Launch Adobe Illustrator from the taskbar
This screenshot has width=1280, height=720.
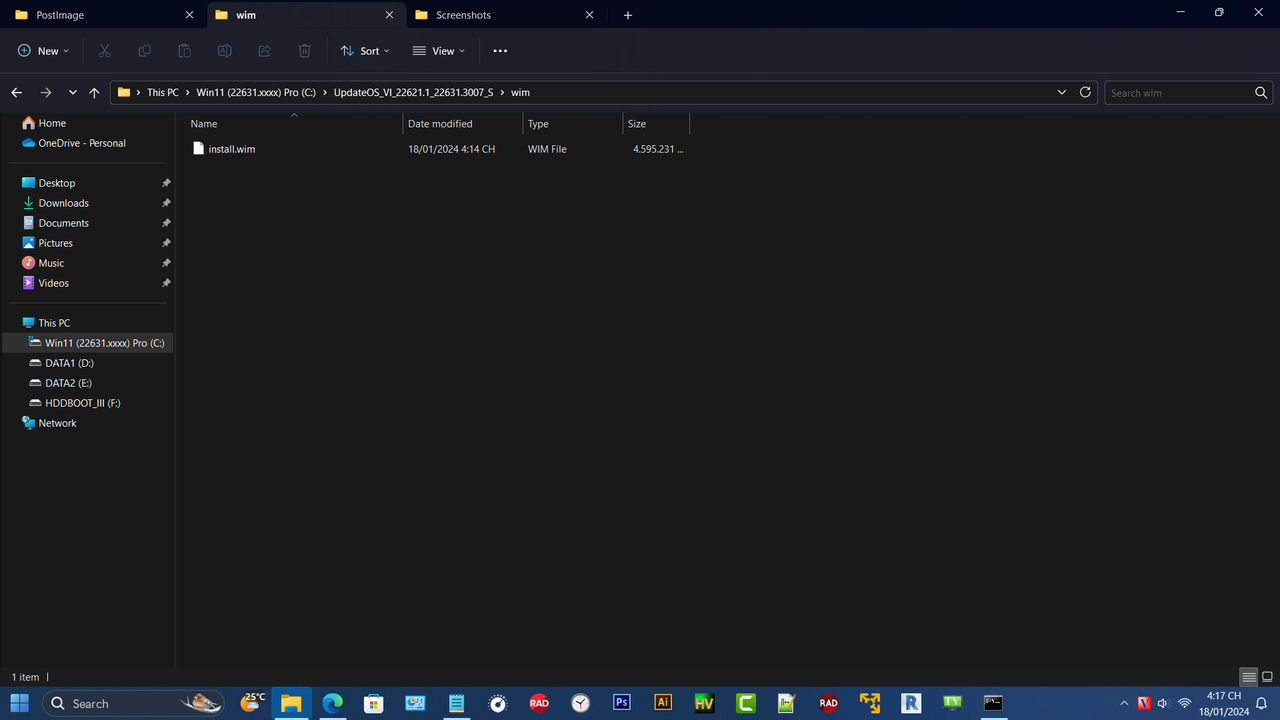[x=662, y=703]
